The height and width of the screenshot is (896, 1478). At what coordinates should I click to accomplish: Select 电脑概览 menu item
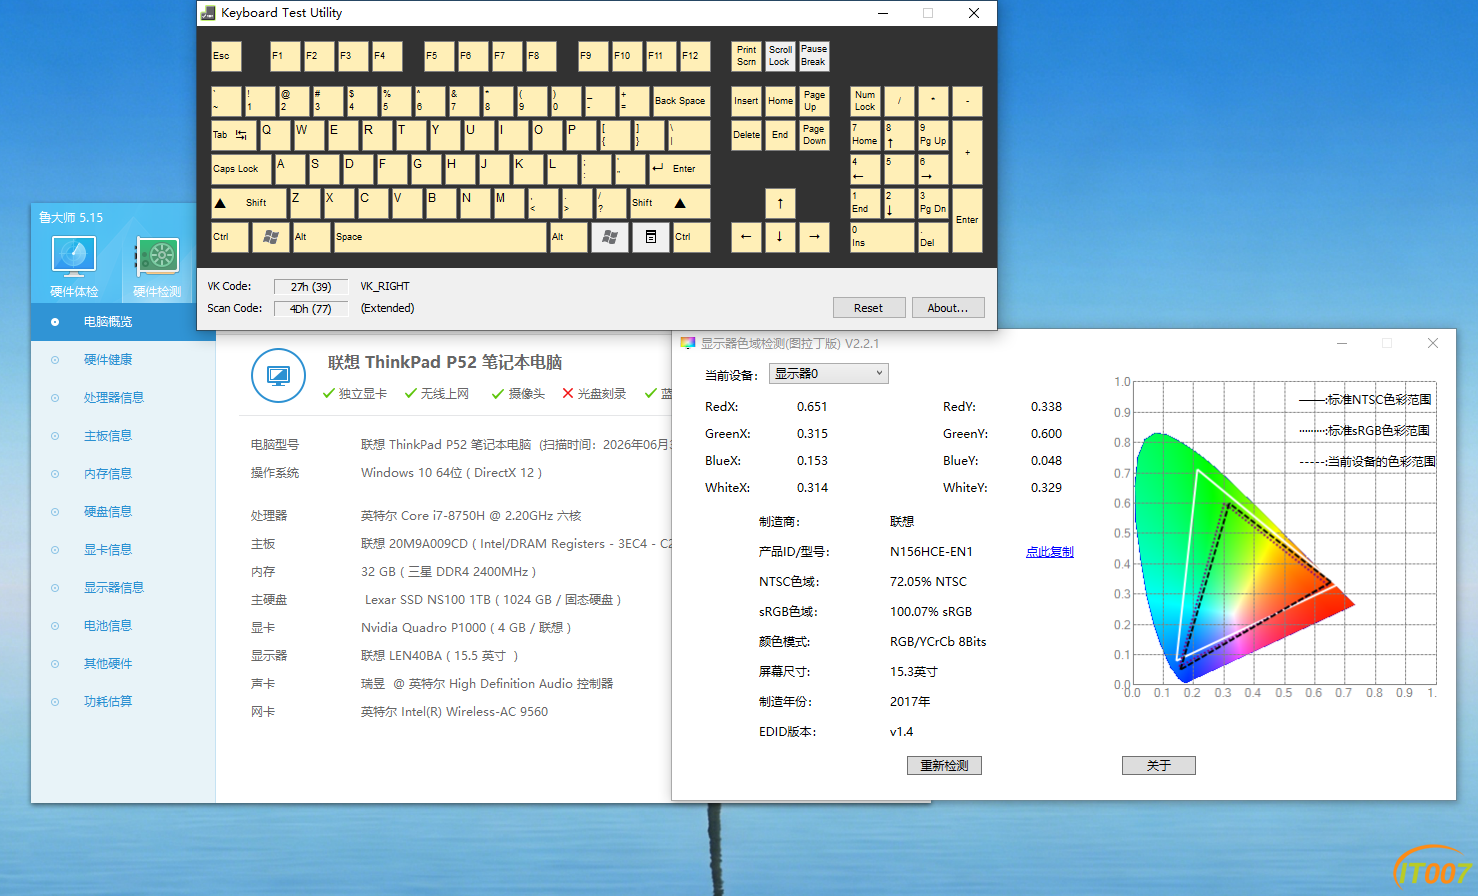108,322
